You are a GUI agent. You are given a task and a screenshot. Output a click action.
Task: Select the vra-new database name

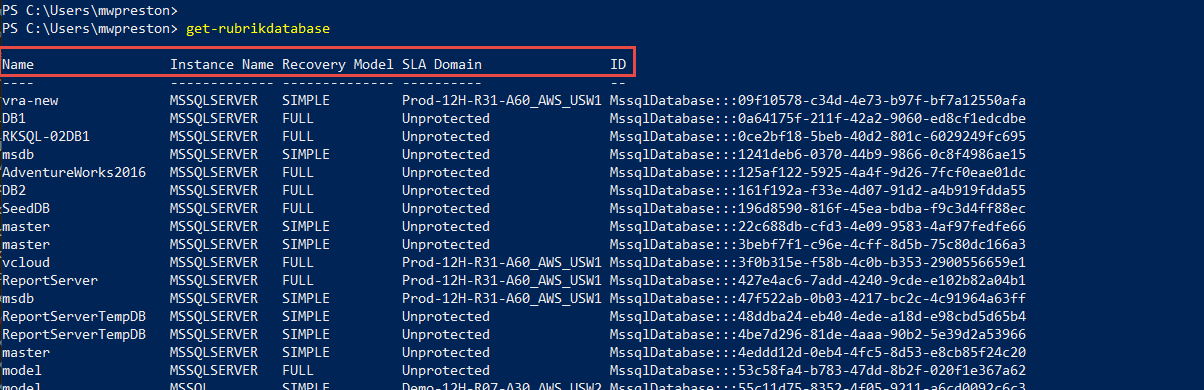tap(30, 100)
